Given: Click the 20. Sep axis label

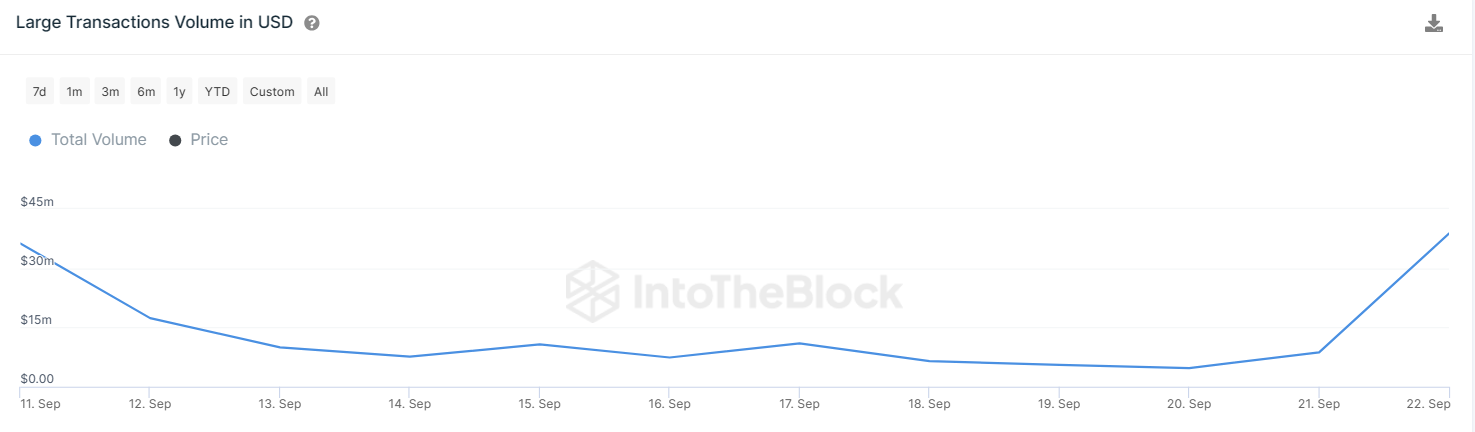Looking at the screenshot, I should click(x=1188, y=404).
